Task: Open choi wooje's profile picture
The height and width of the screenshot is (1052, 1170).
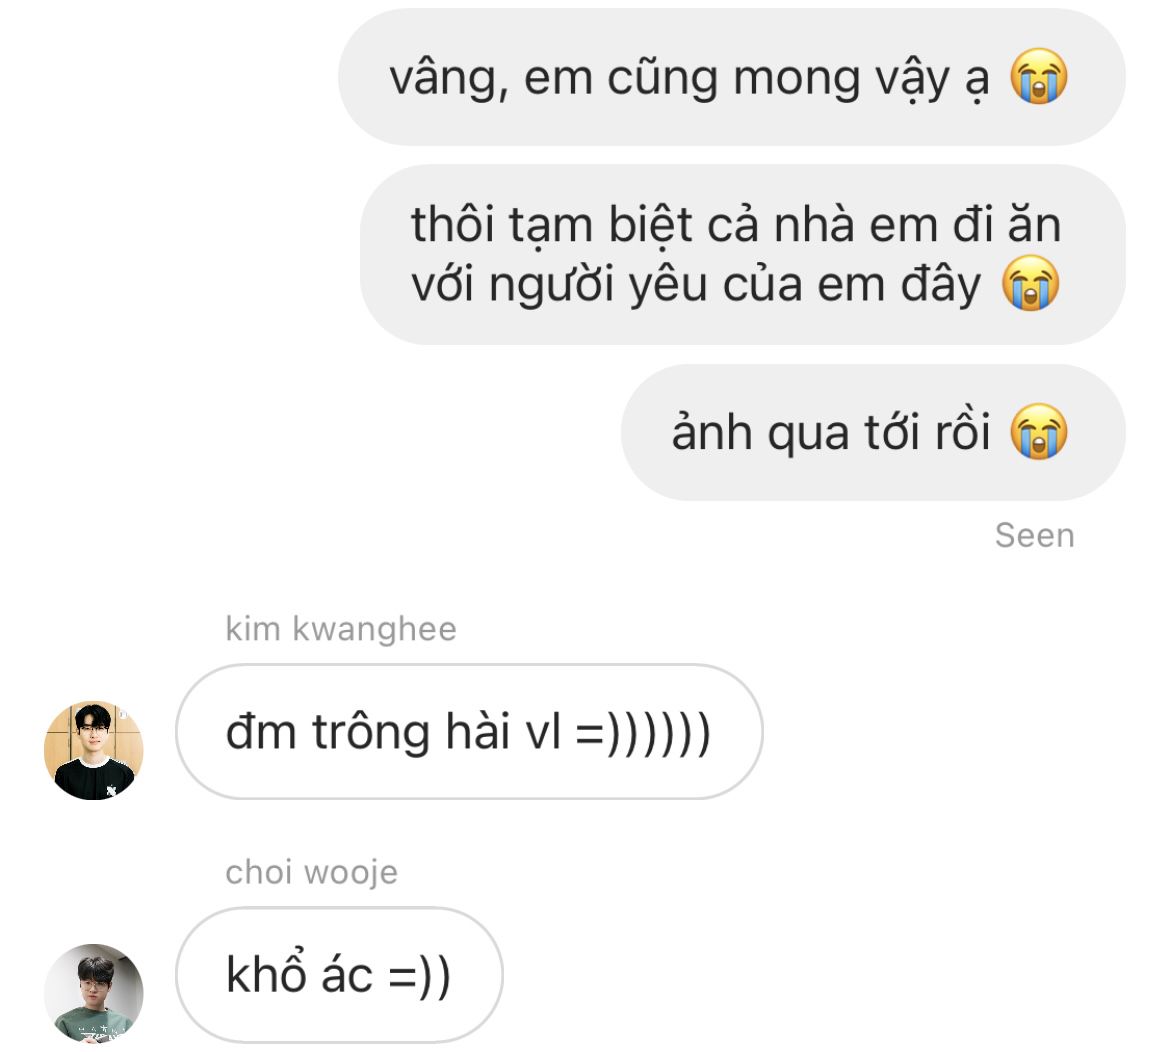Action: coord(93,993)
